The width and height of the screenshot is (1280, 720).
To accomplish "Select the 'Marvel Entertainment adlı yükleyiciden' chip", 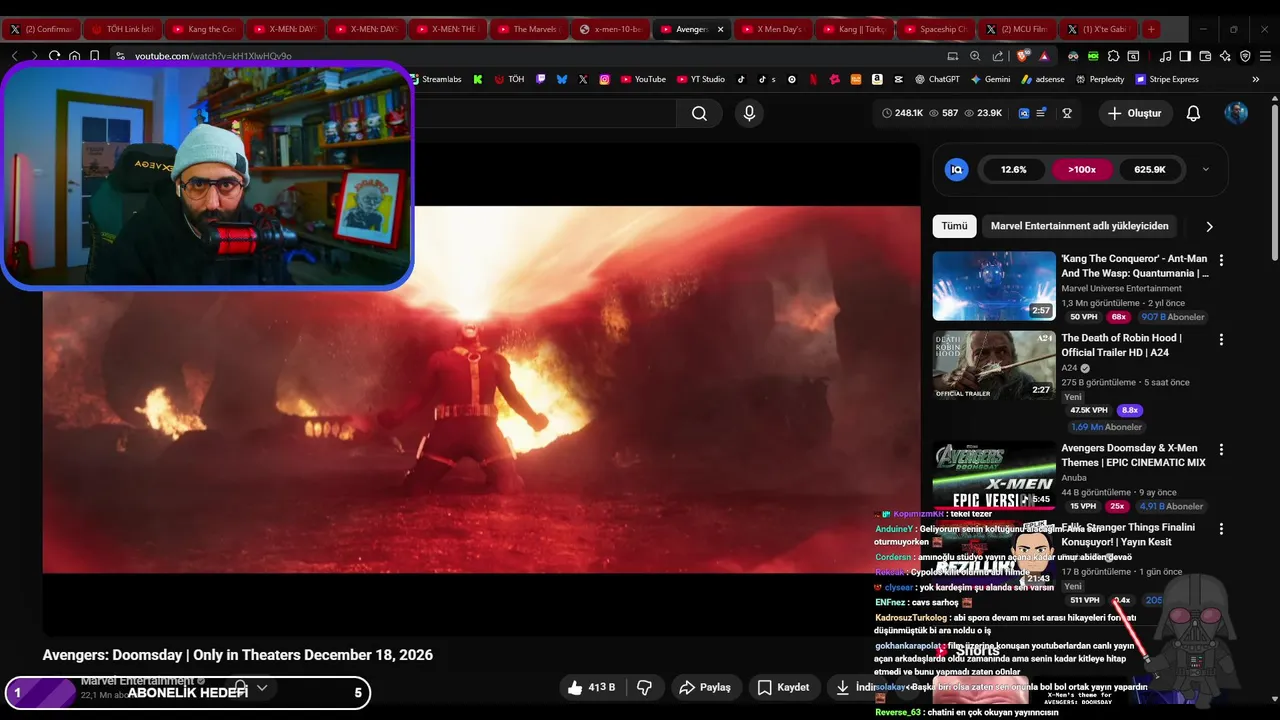I will [1079, 226].
